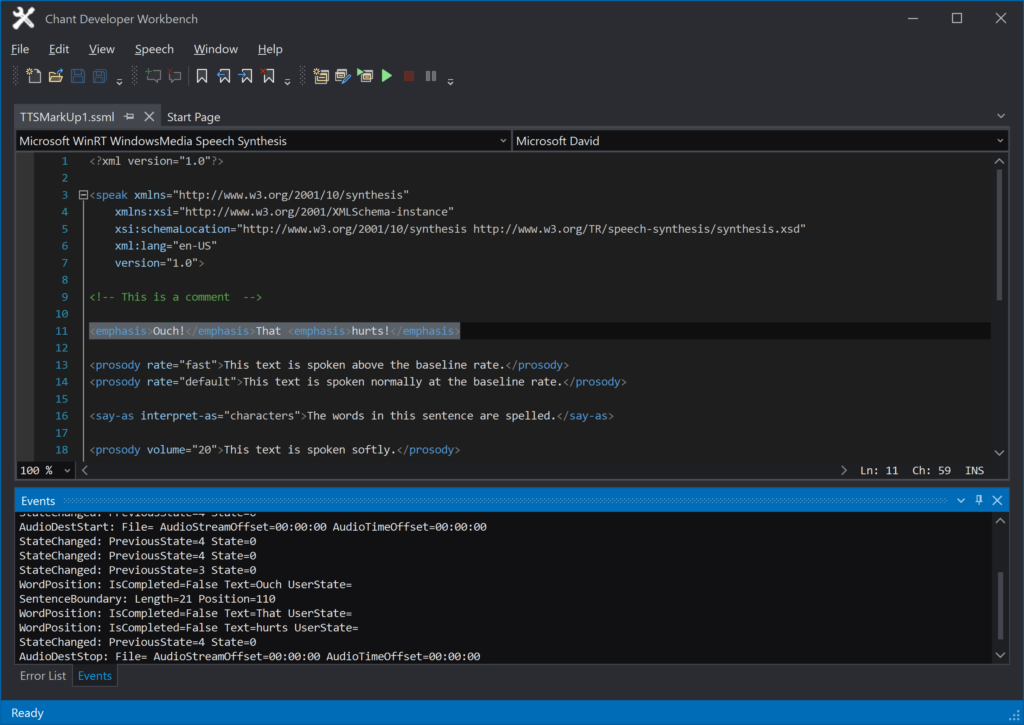
Task: Go to next bookmark
Action: pos(246,76)
